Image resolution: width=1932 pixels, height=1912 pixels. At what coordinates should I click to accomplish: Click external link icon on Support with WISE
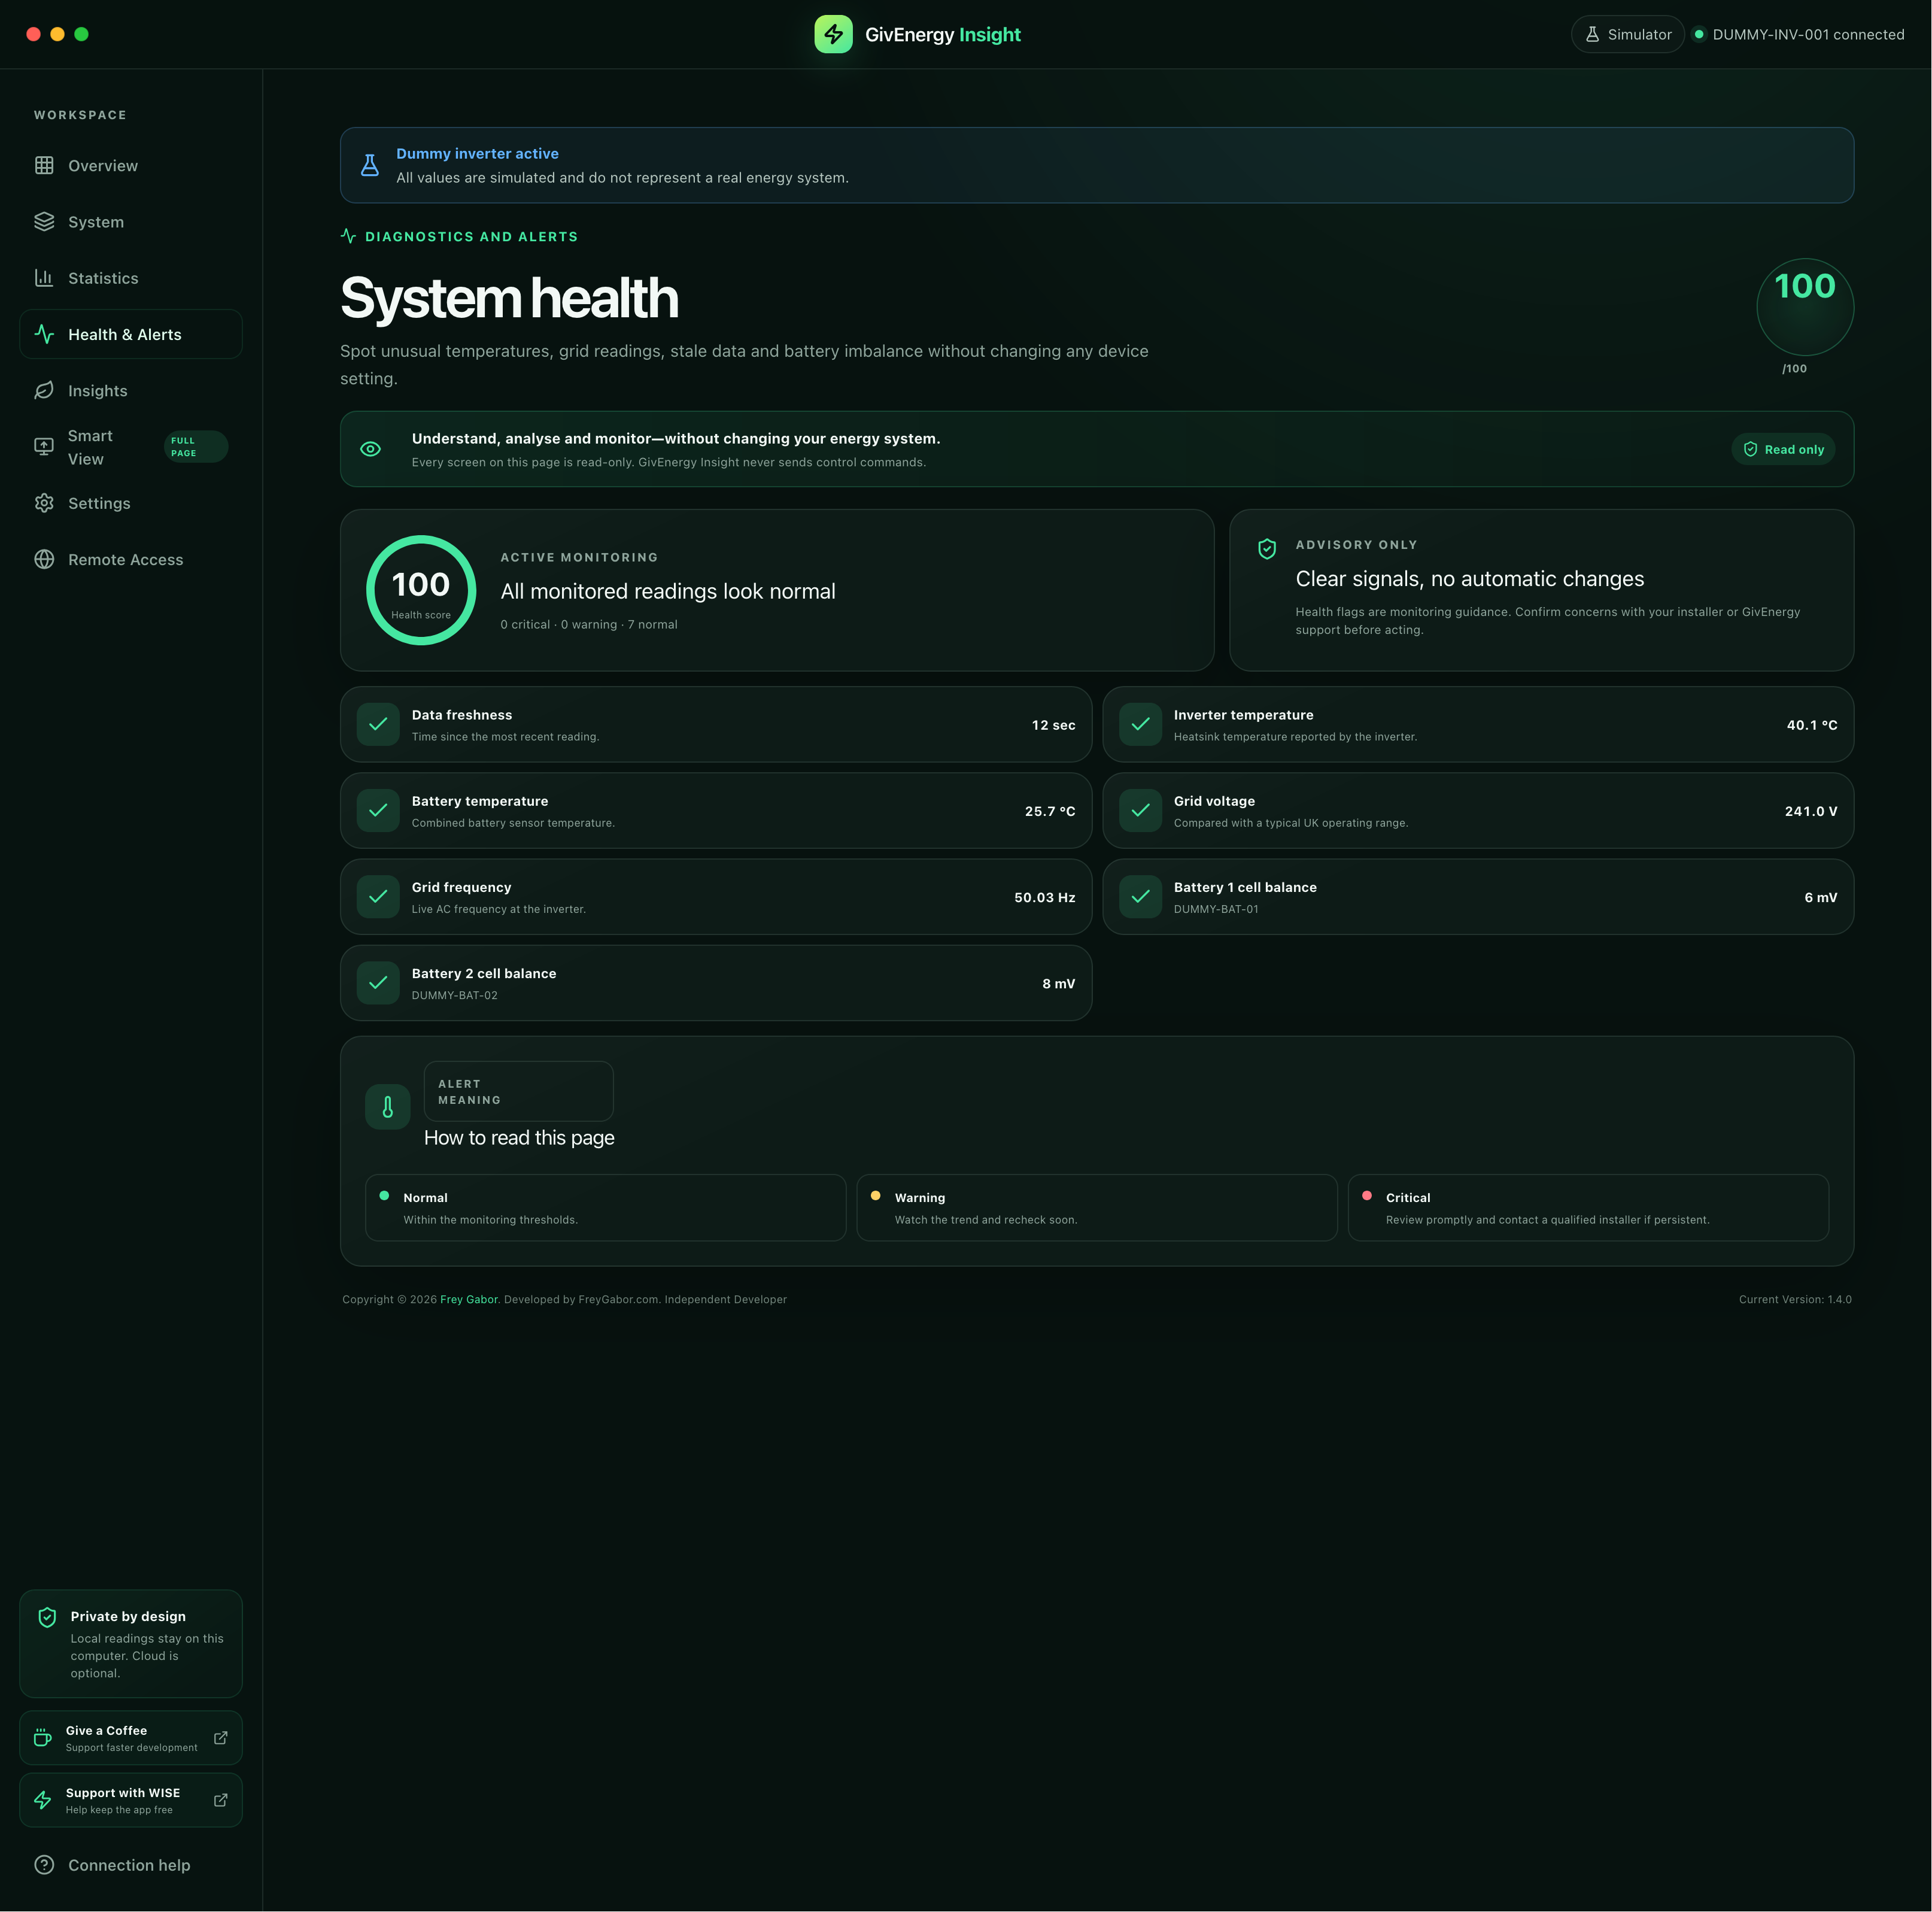[221, 1800]
